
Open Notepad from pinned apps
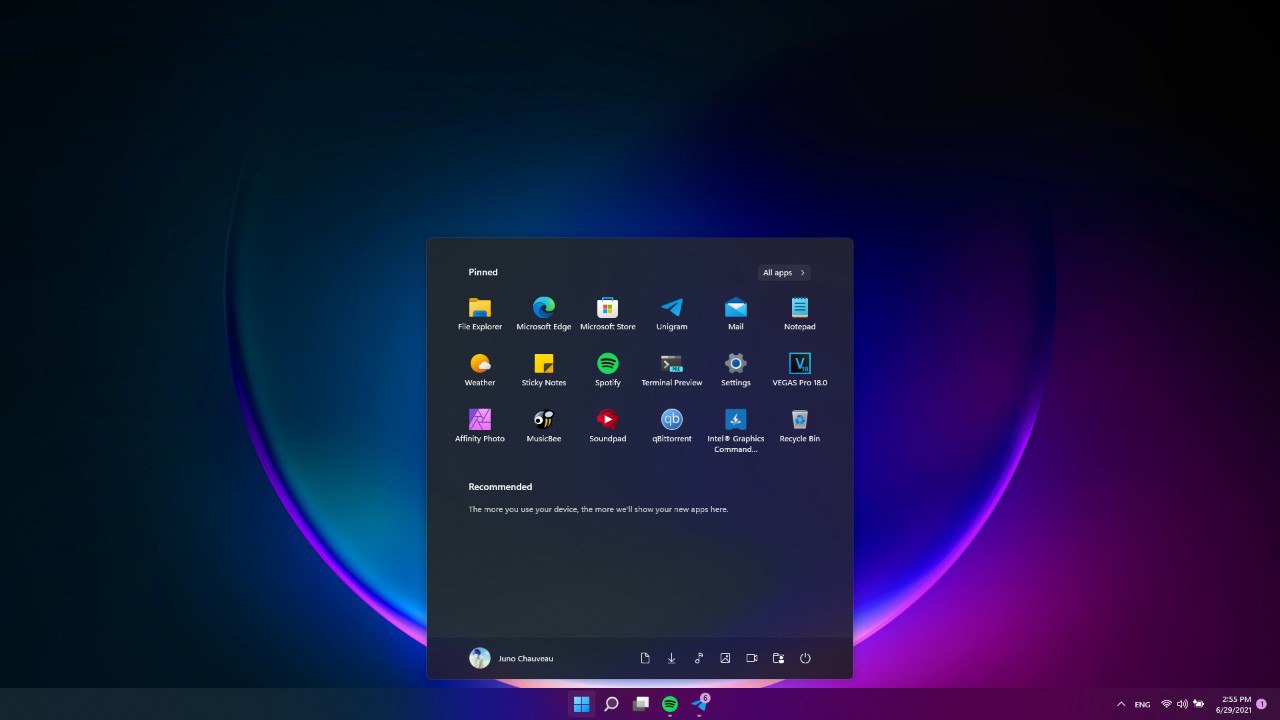(x=800, y=313)
